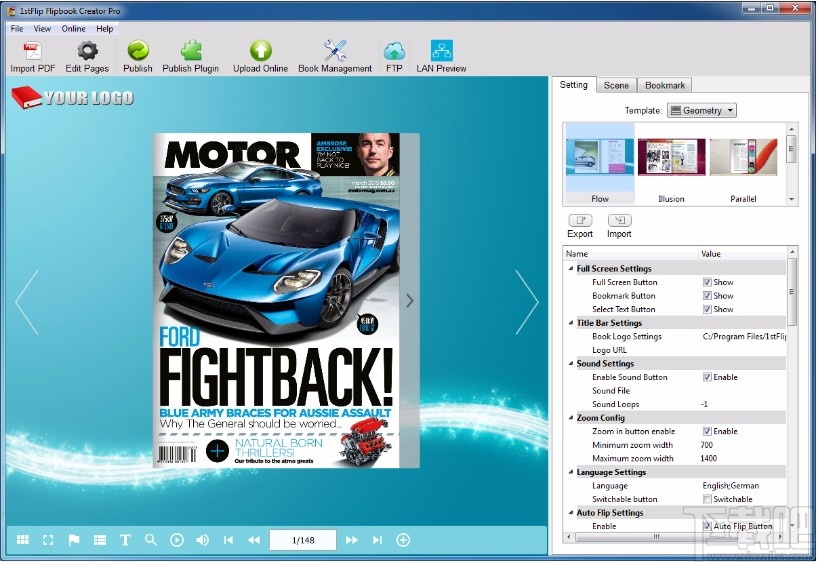Show page thumbnails grid in bottom bar
Screen dimensions: 818x562
click(x=23, y=540)
